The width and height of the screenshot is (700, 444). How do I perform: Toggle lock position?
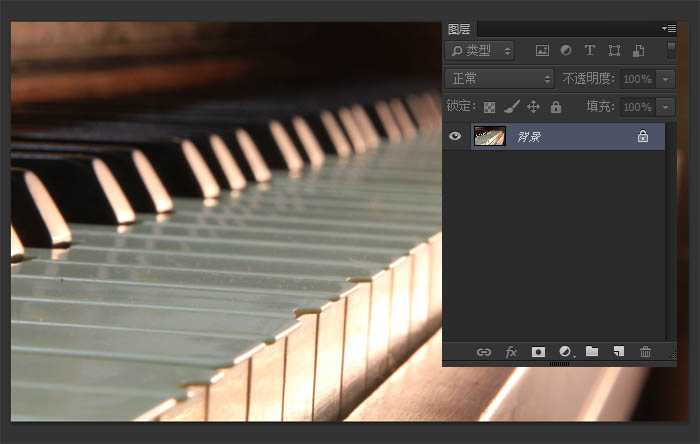(533, 107)
